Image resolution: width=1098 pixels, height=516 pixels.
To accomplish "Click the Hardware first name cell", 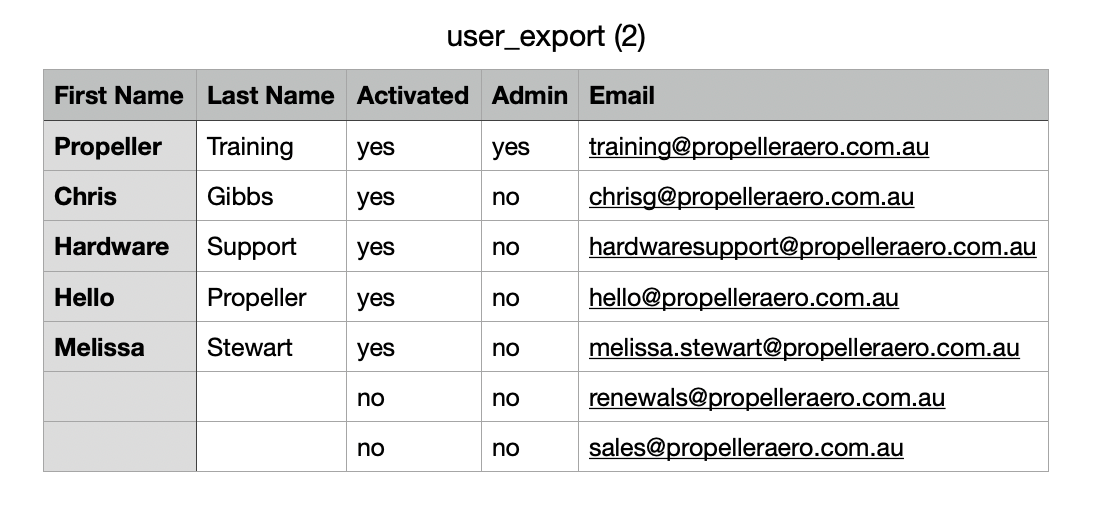I will pos(120,246).
